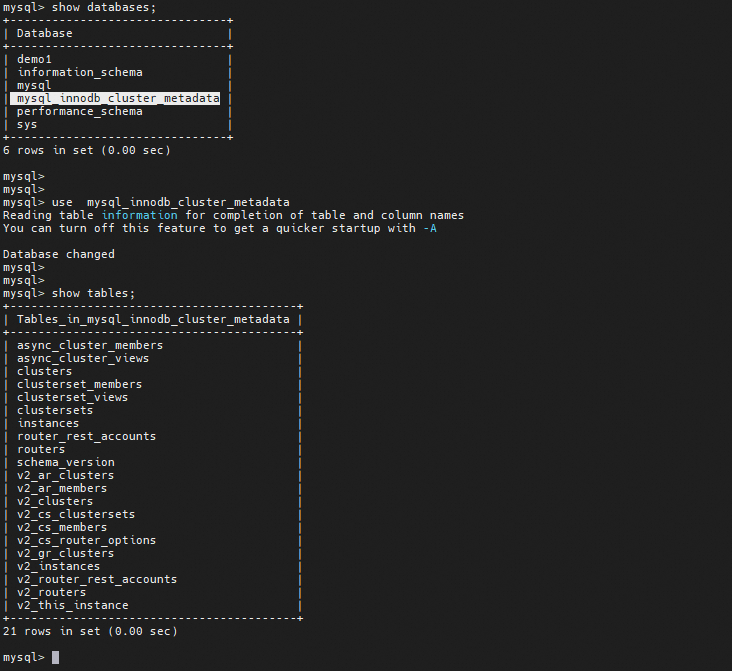The image size is (732, 671).
Task: Click the 'v2_instances' table row
Action: point(58,566)
